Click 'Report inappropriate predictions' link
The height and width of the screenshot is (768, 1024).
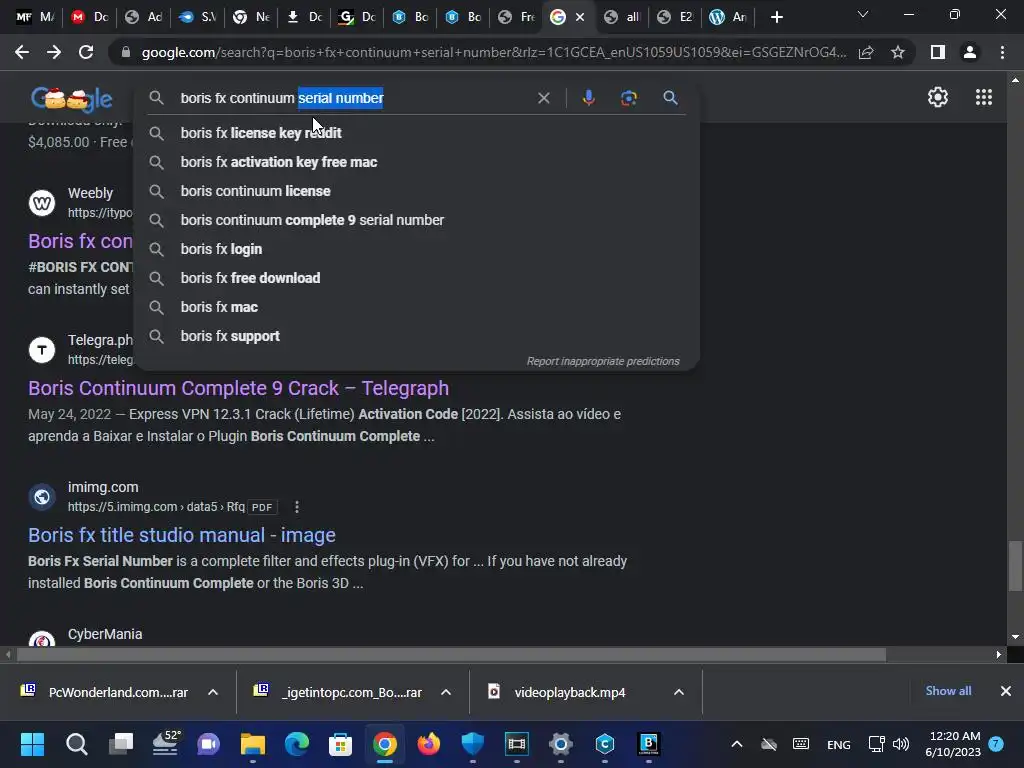603,361
